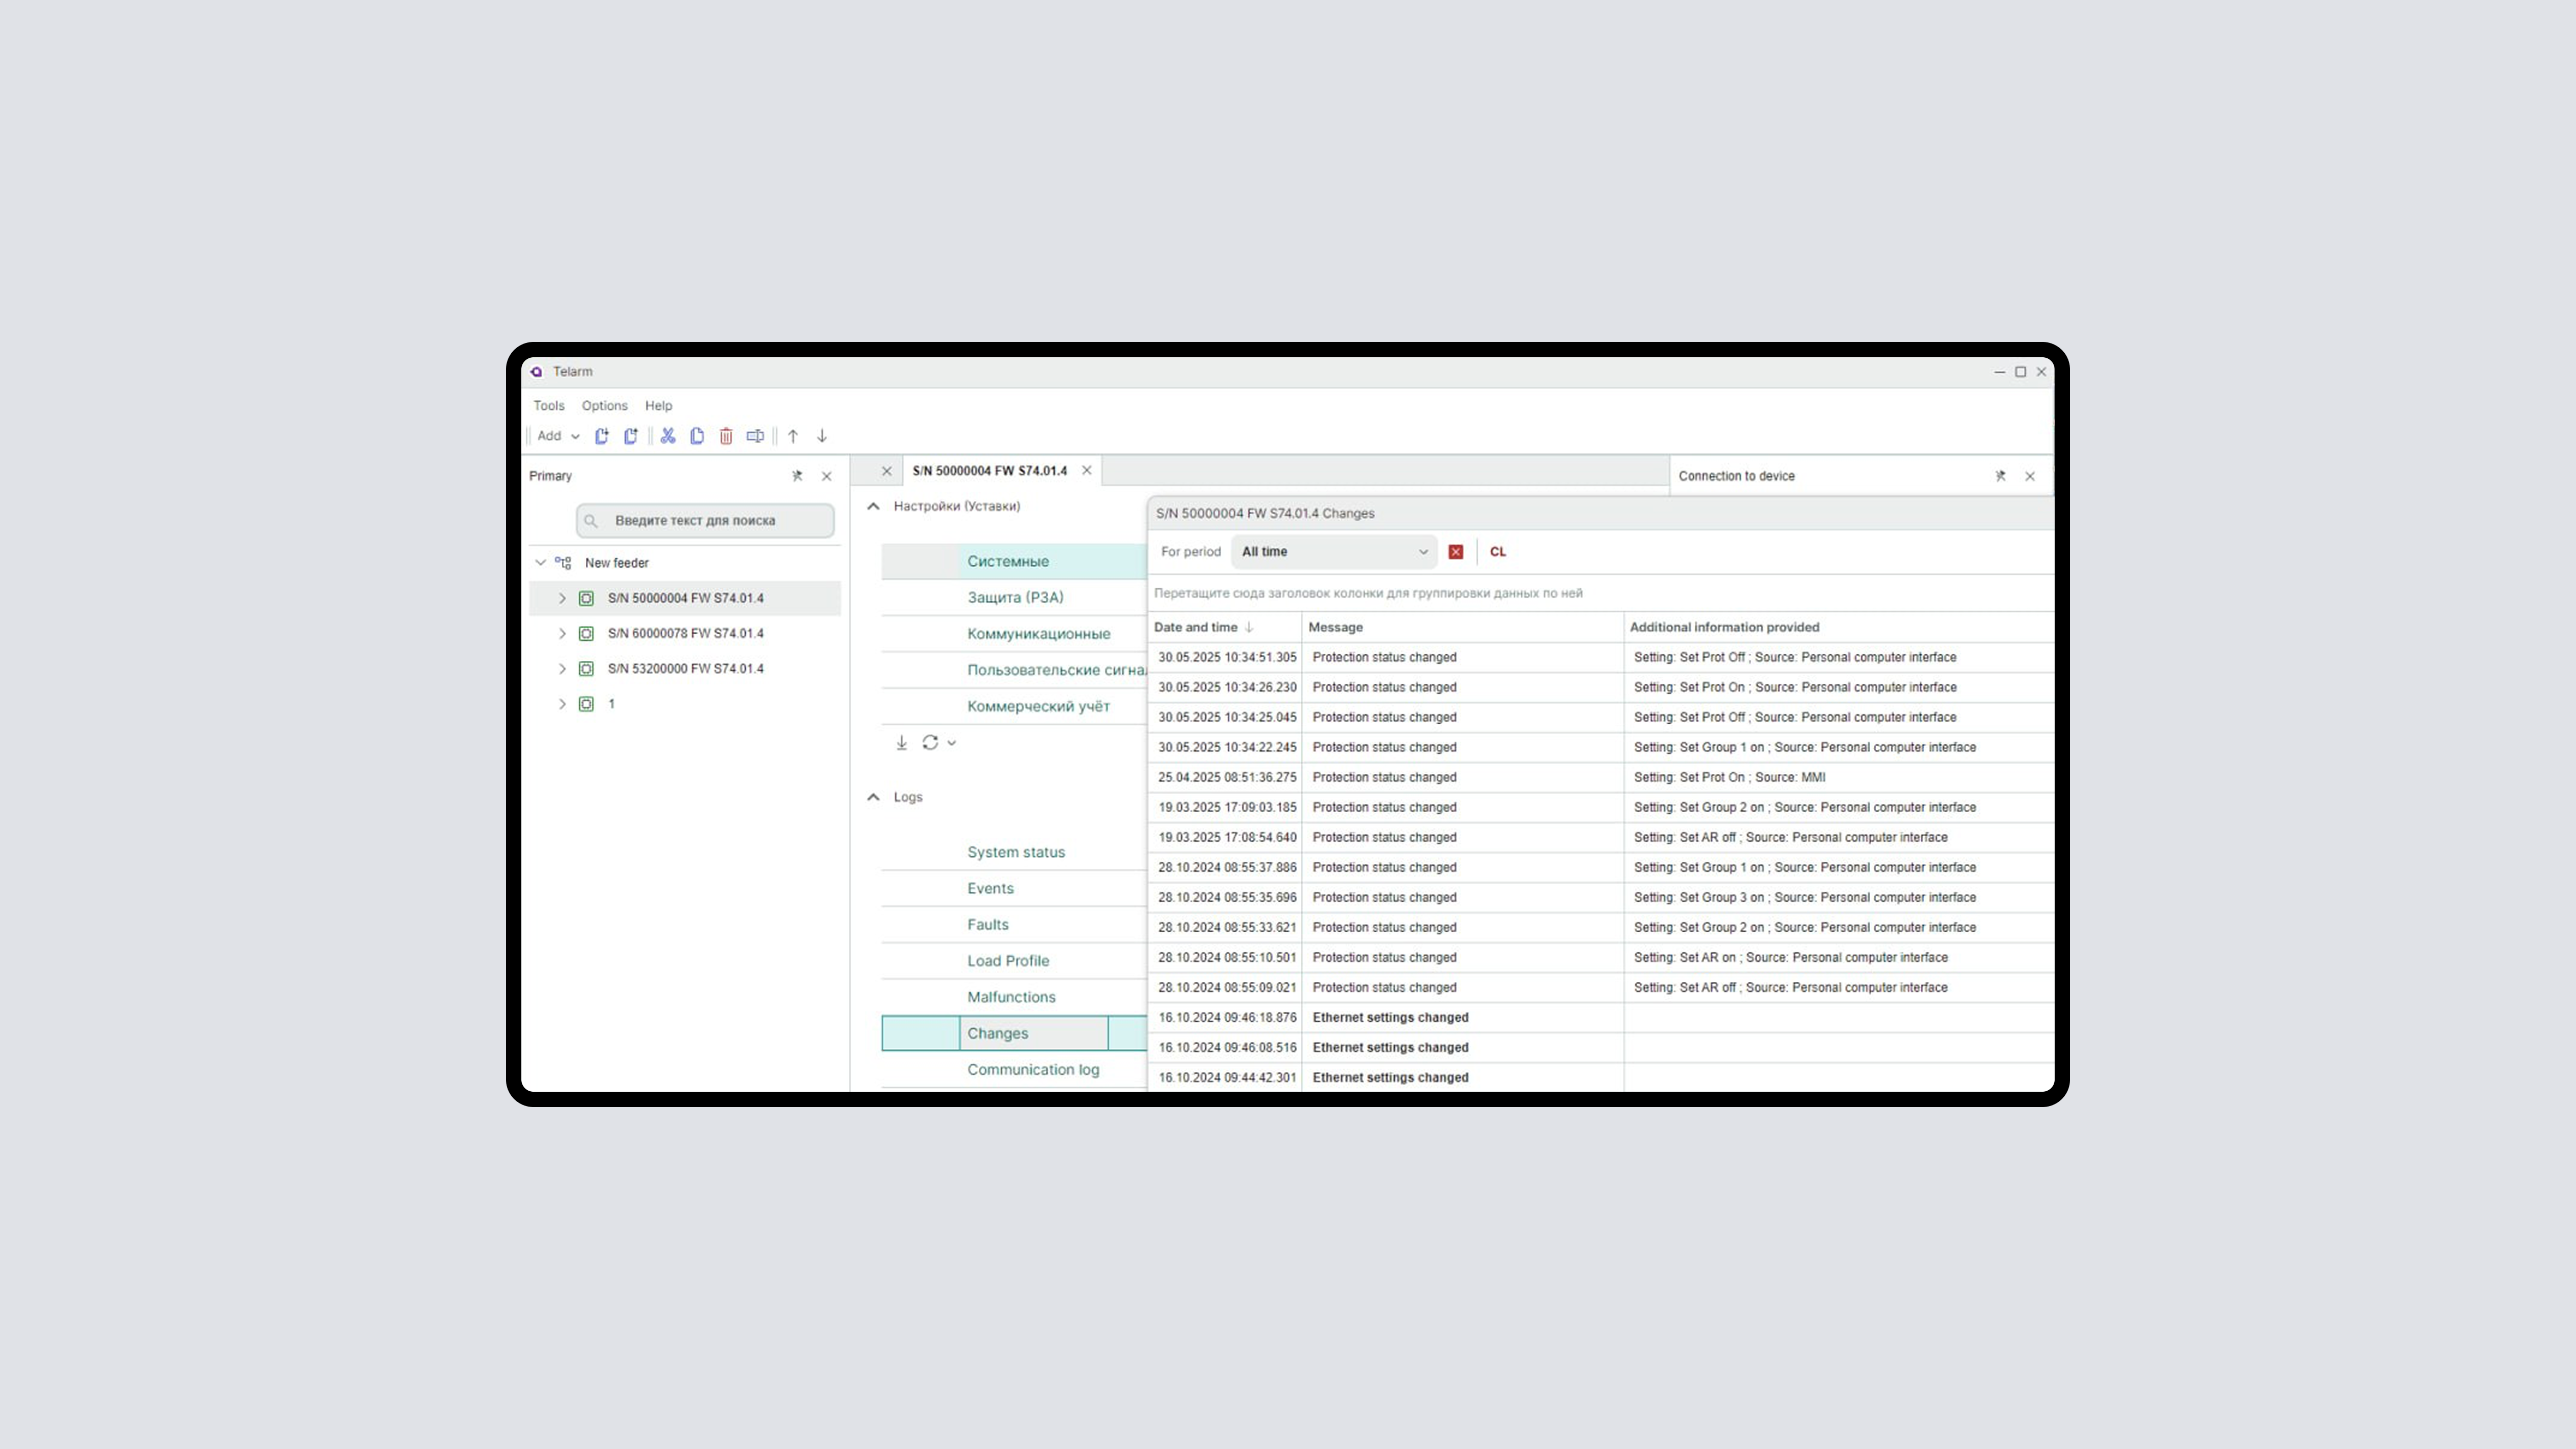Image resolution: width=2576 pixels, height=1449 pixels.
Task: Click the red X clear filter icon
Action: point(1456,552)
